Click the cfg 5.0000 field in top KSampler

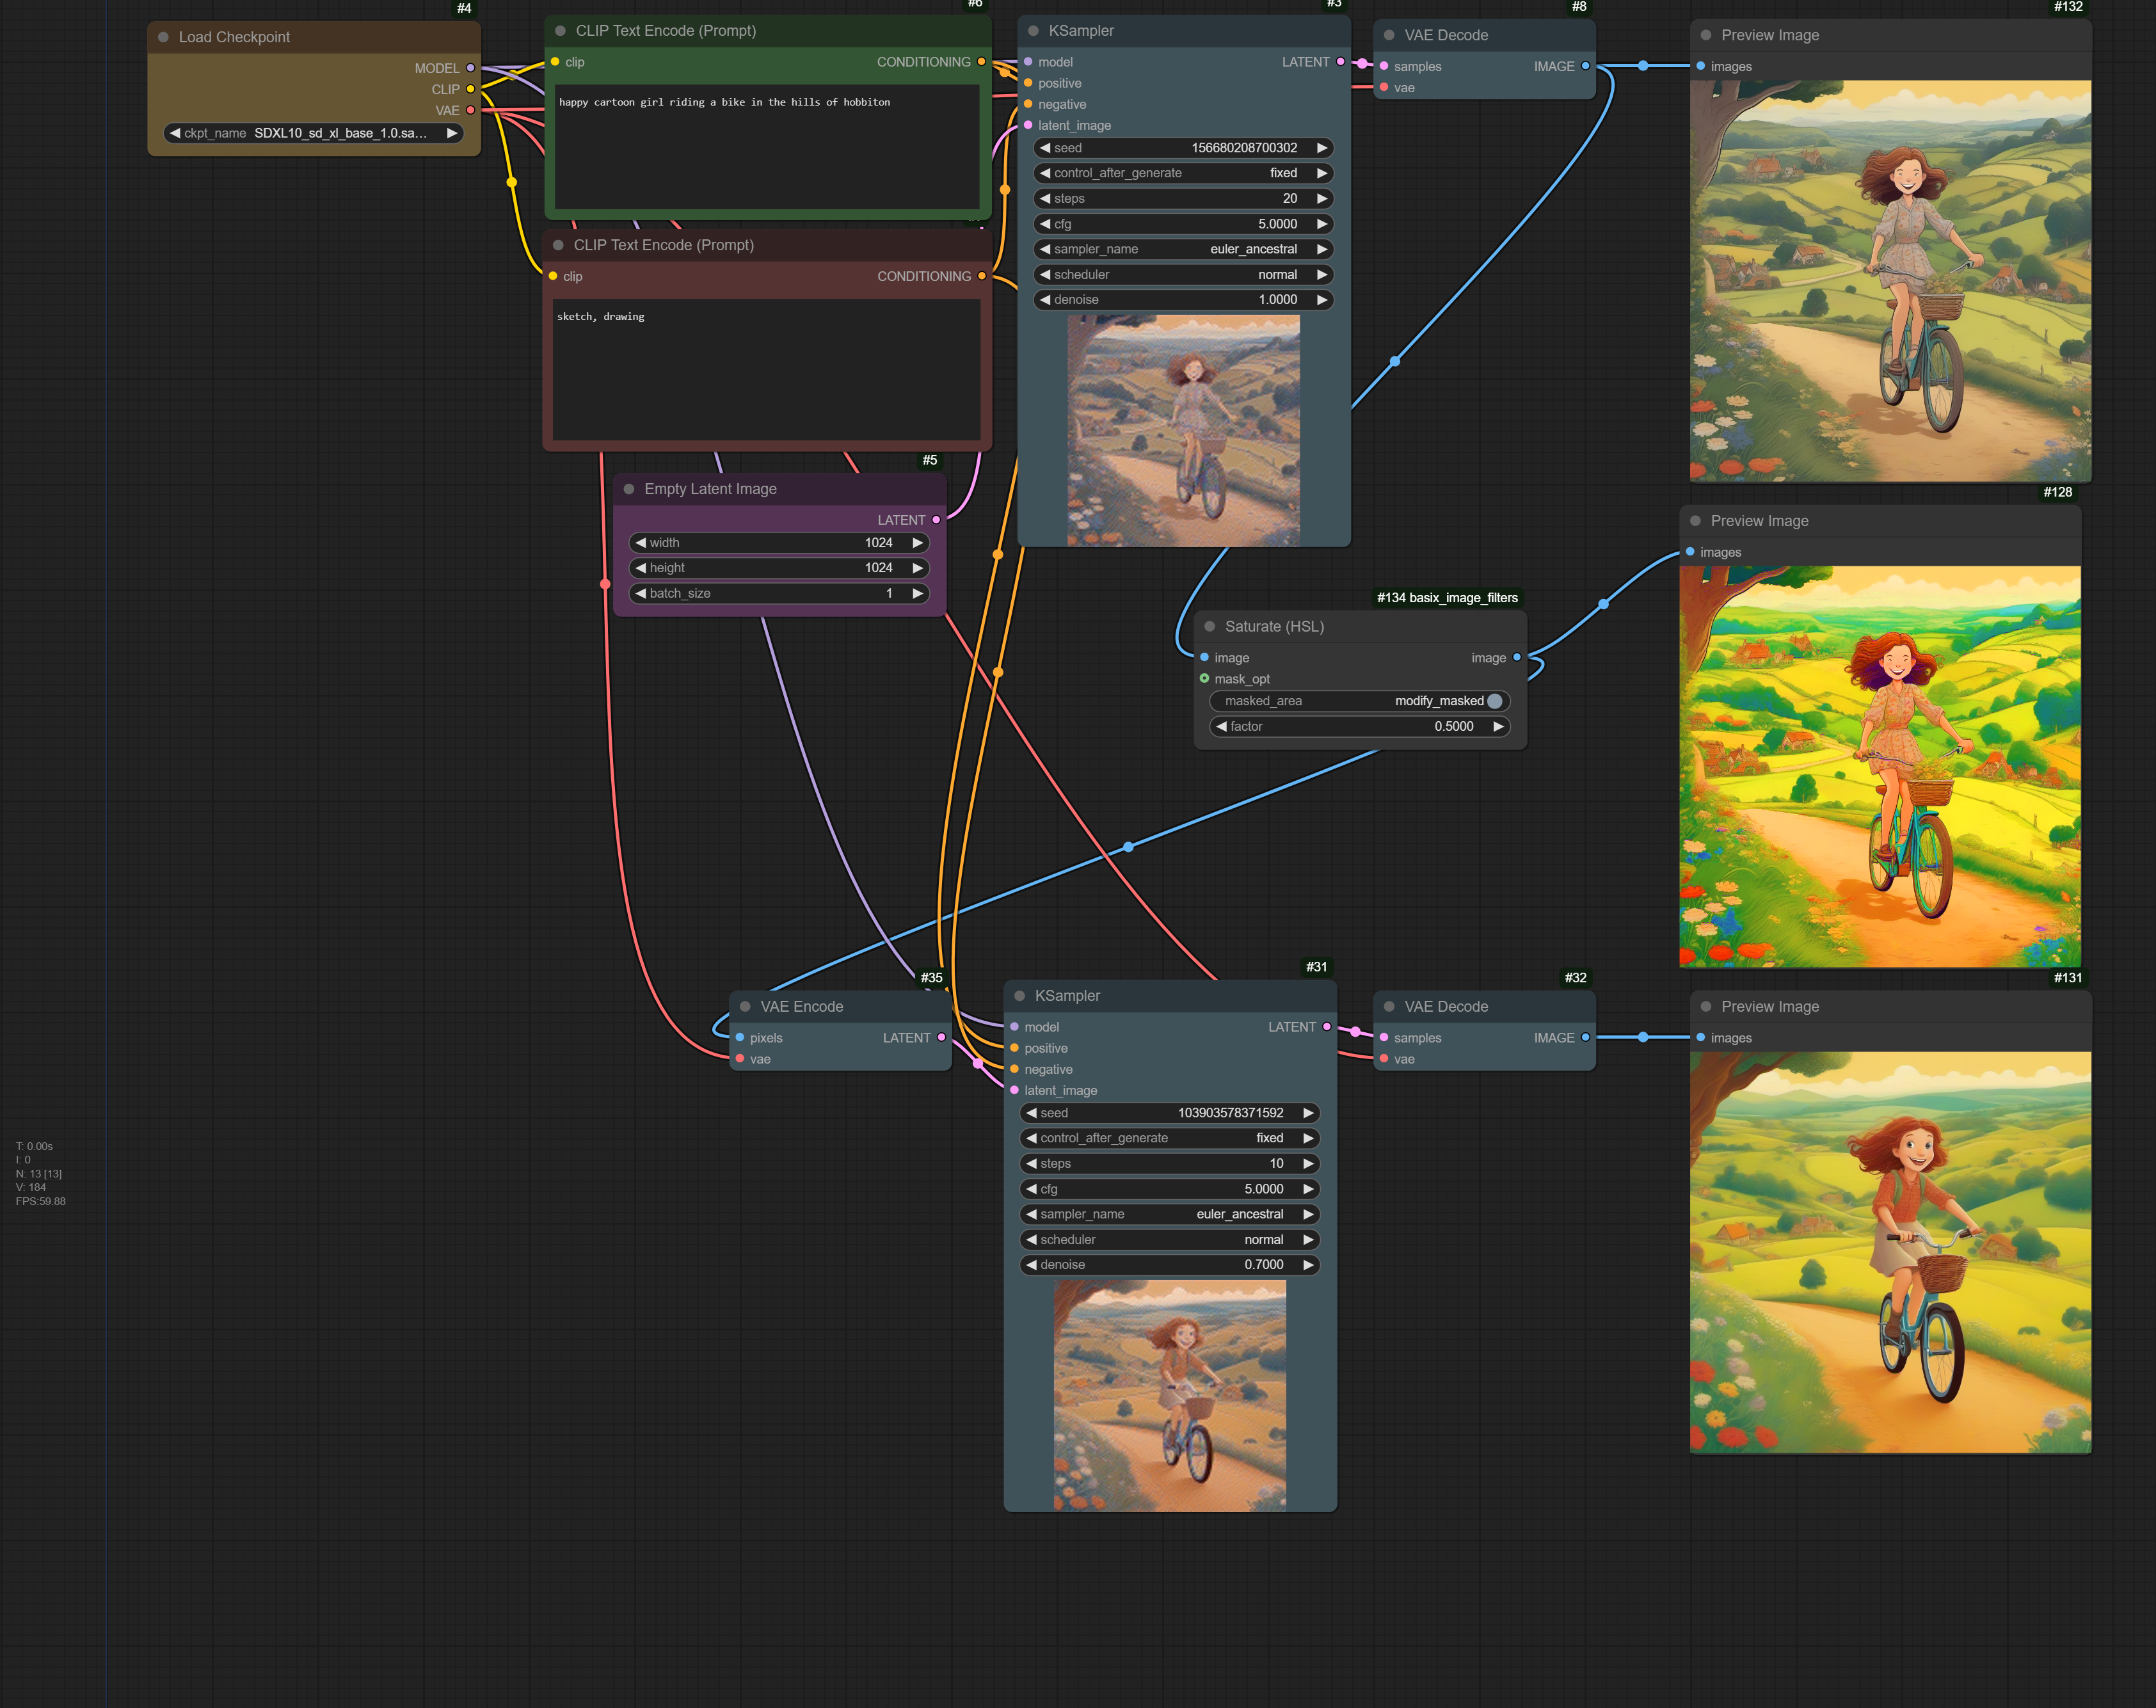point(1184,224)
